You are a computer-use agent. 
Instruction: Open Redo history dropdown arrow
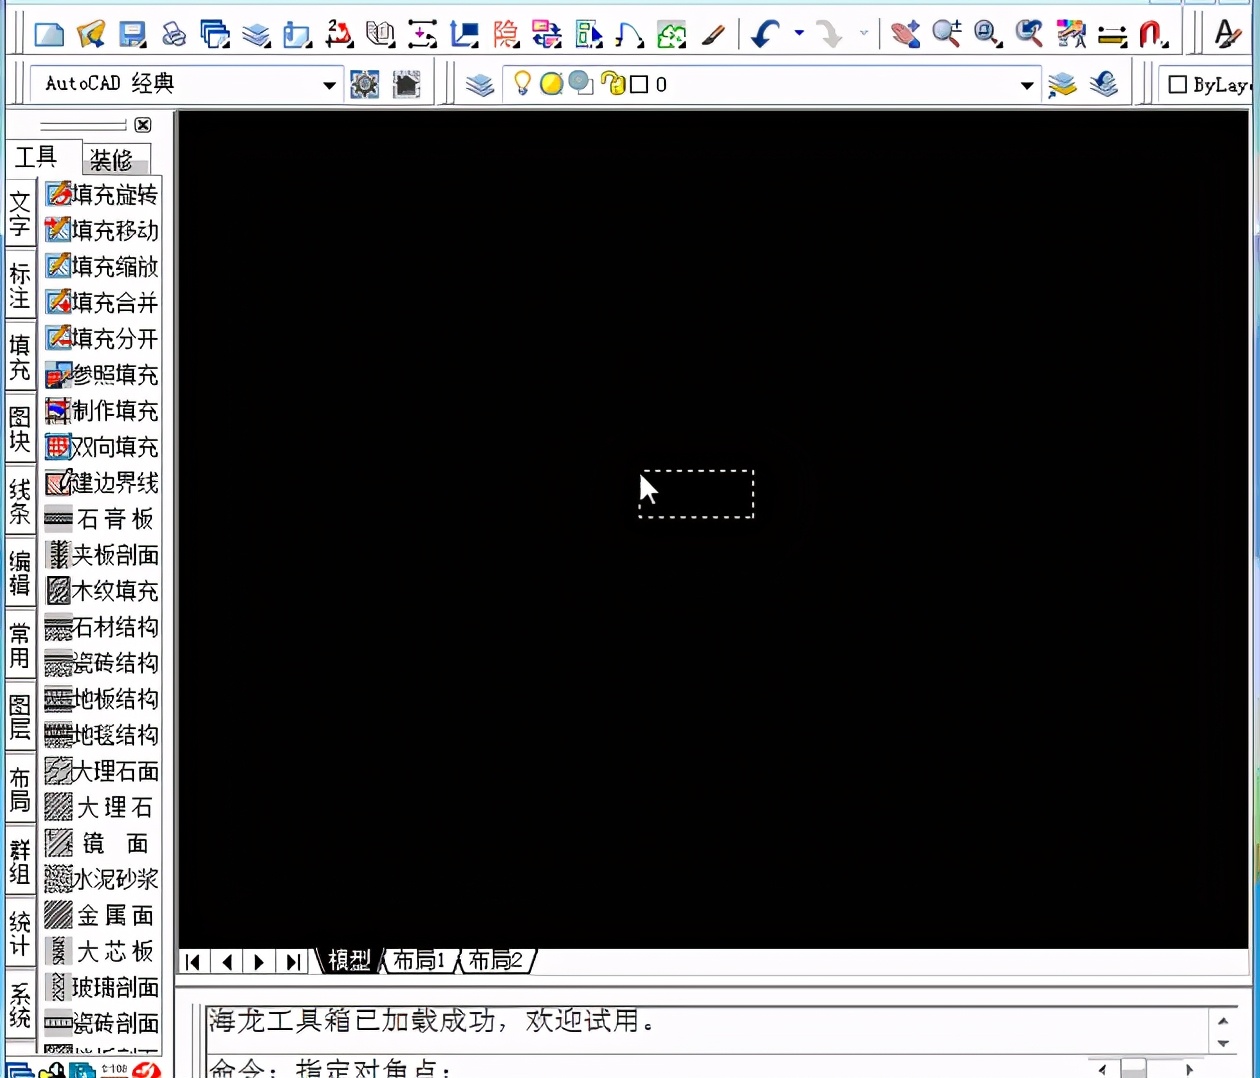[864, 34]
